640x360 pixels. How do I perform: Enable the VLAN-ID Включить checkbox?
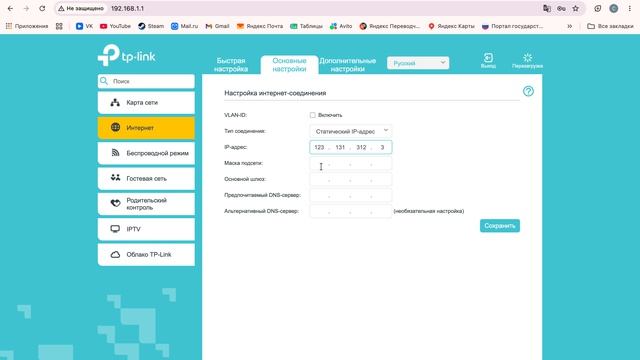313,115
